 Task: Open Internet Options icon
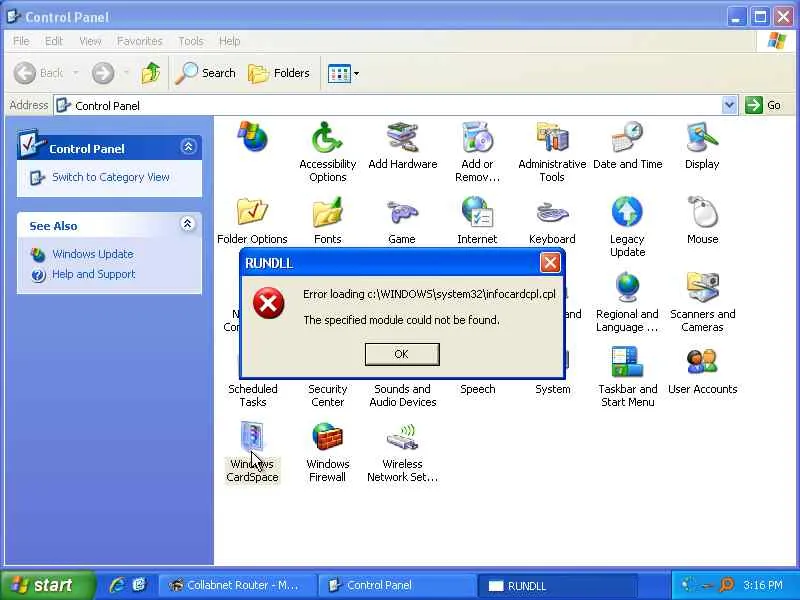[477, 220]
